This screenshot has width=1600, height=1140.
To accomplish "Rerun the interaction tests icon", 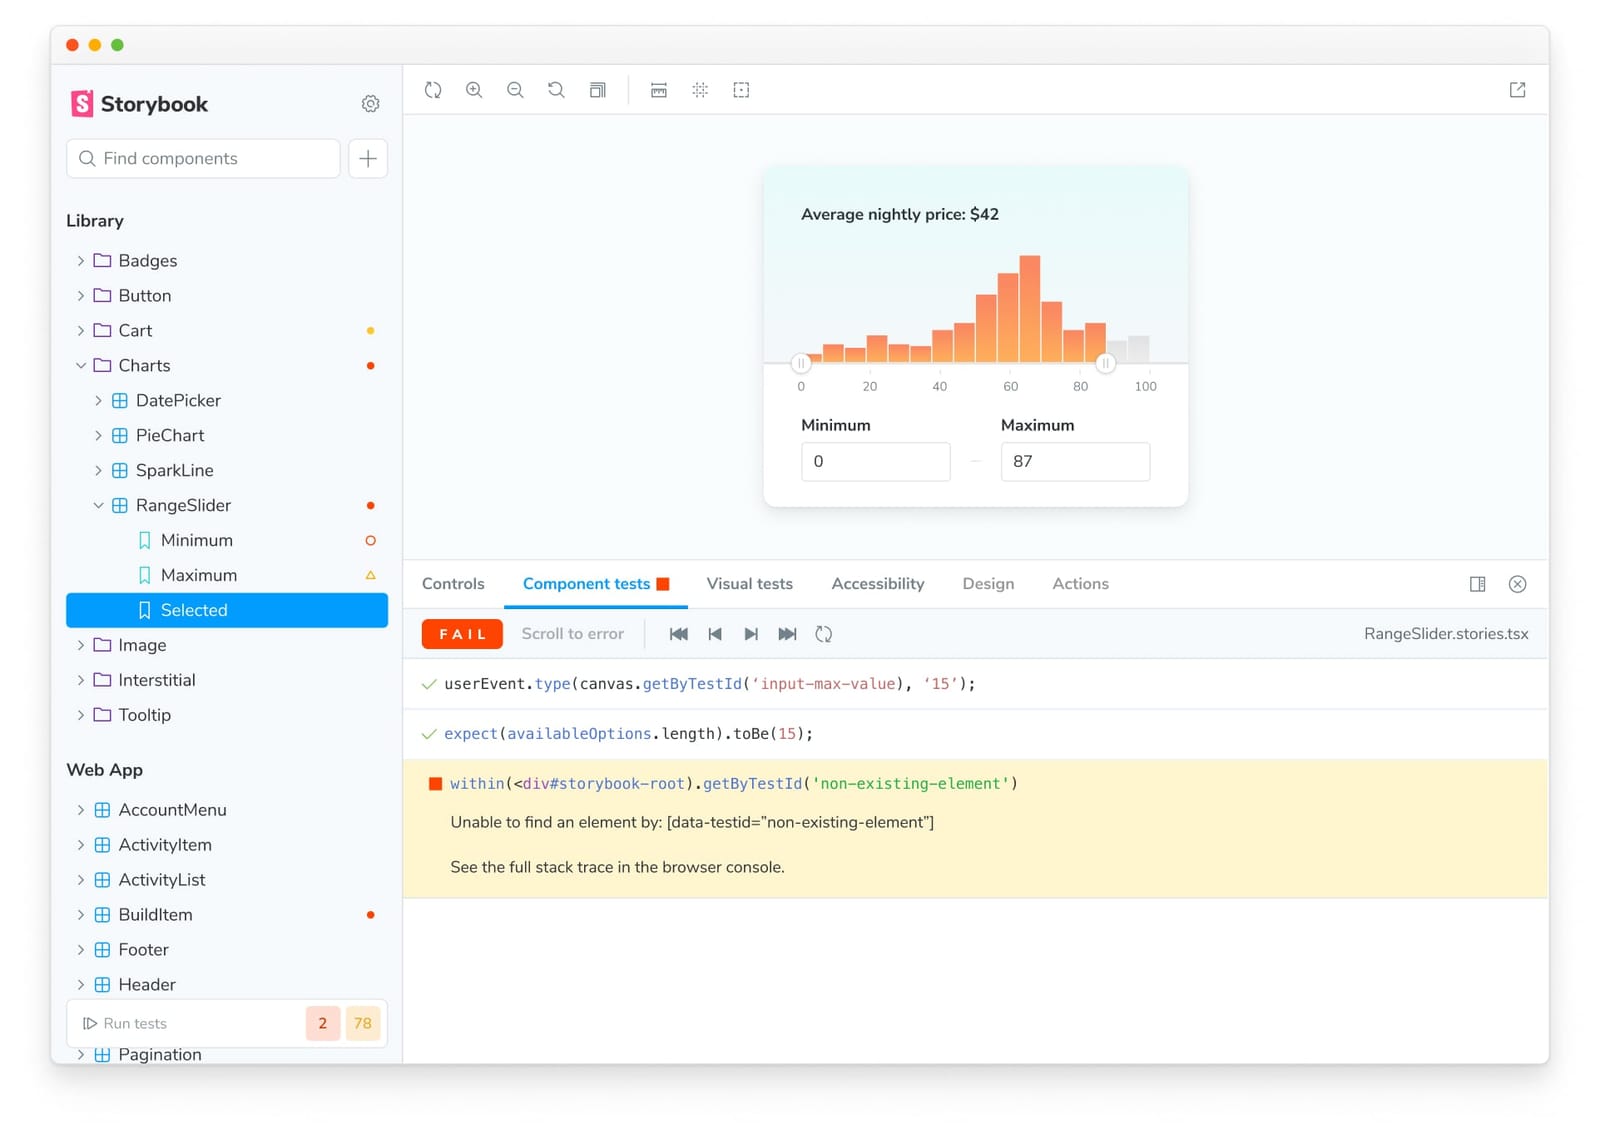I will pos(823,634).
